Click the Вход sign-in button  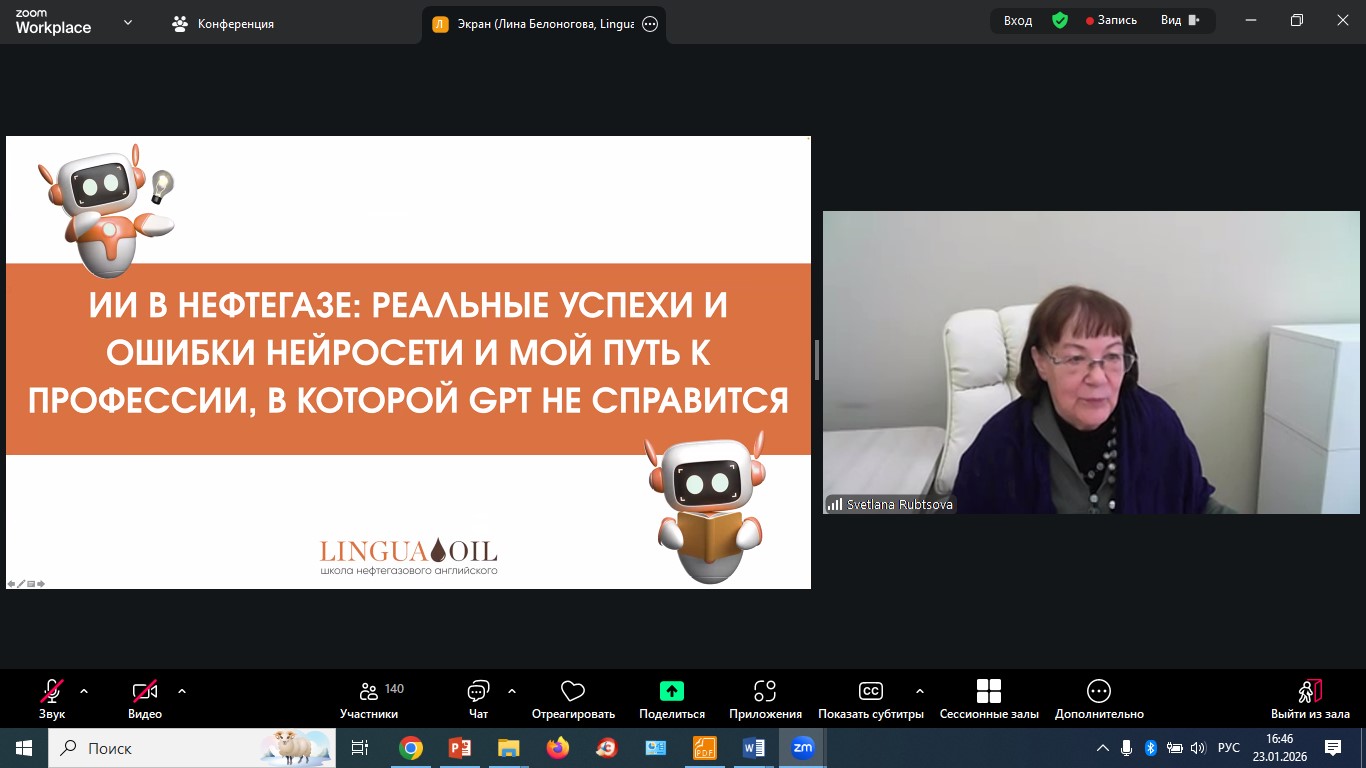click(x=1018, y=20)
